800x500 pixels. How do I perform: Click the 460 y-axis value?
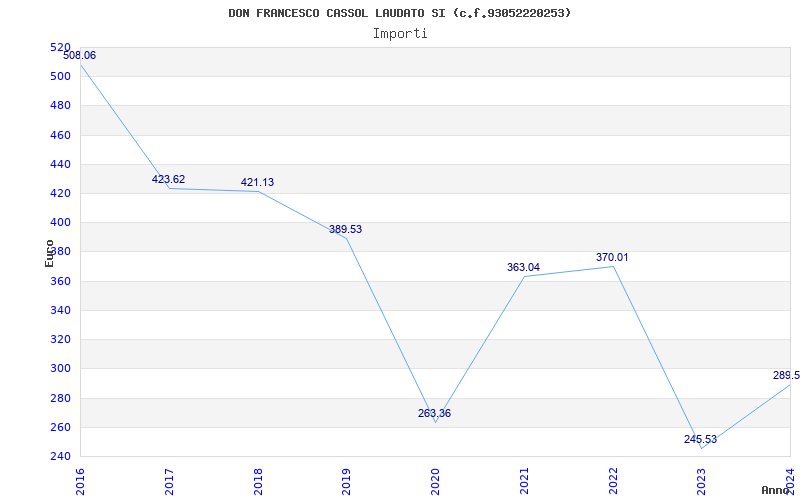tap(60, 135)
